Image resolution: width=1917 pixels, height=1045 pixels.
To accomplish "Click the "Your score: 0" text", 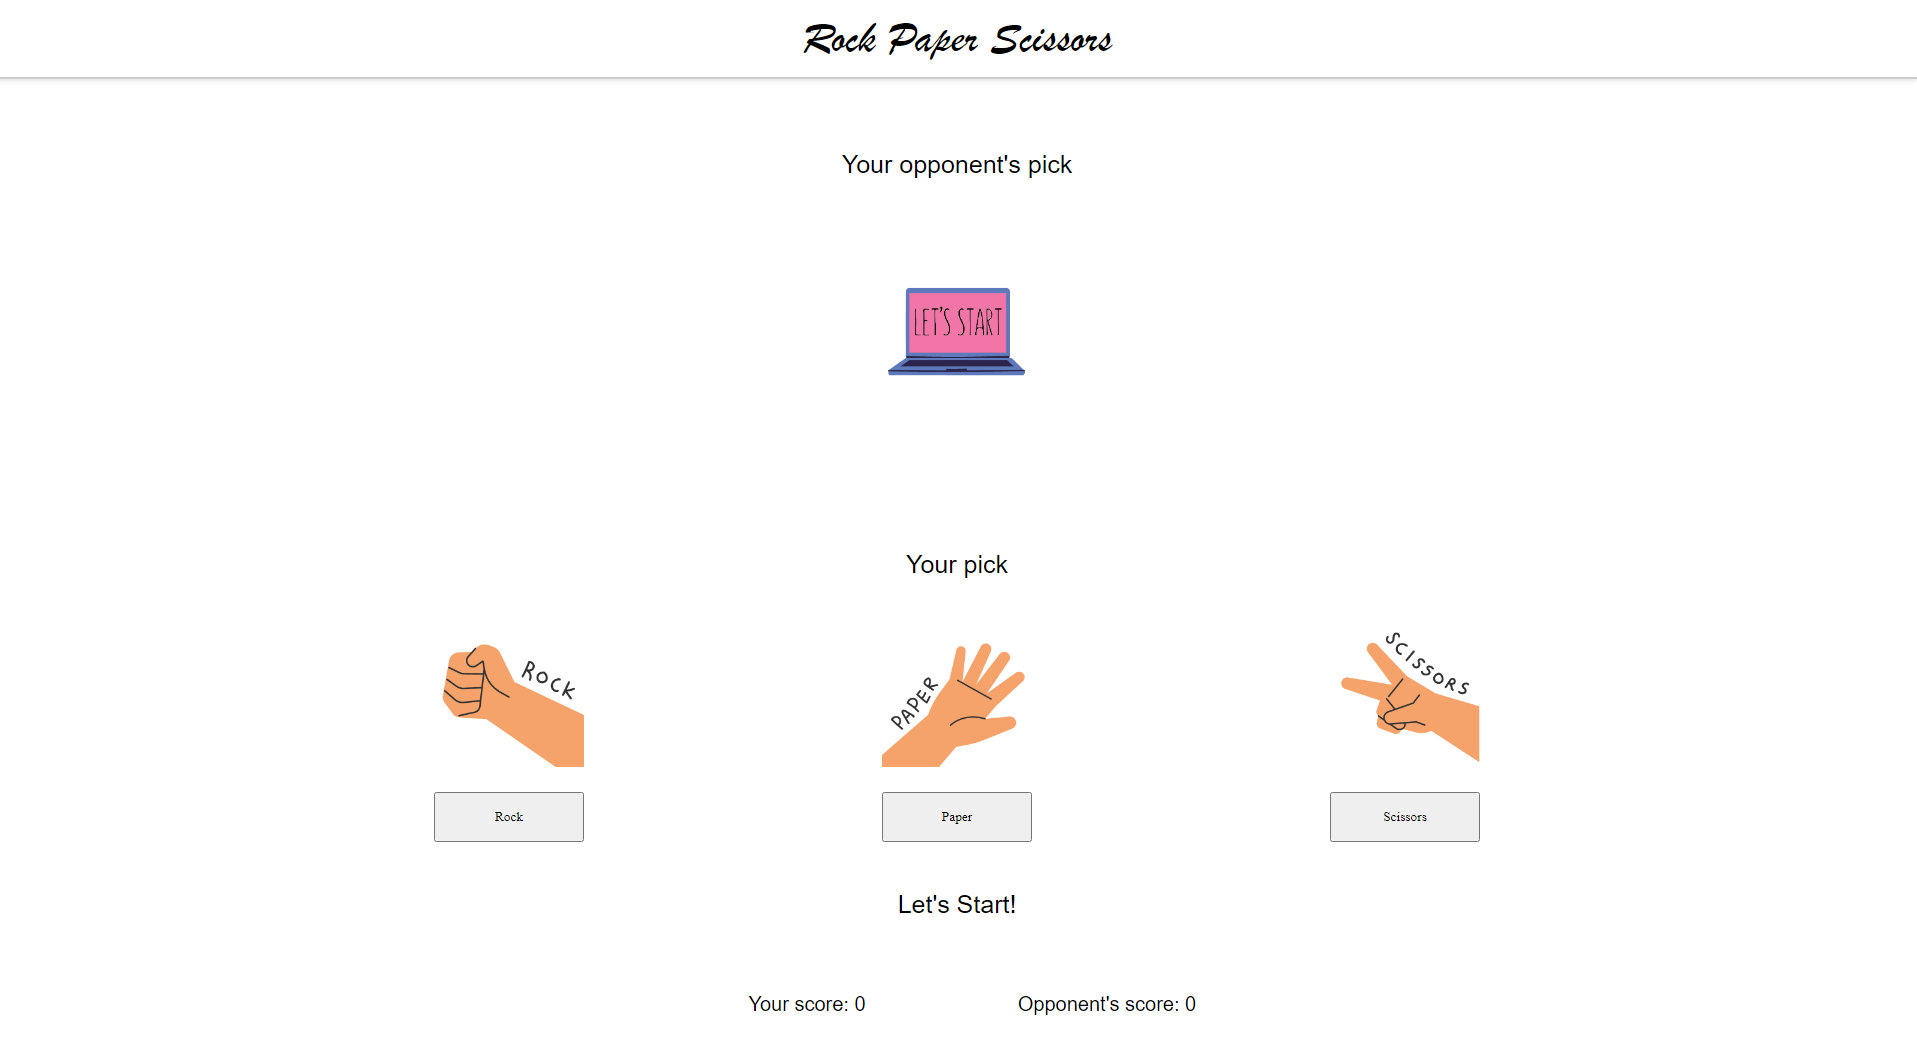I will [806, 1004].
